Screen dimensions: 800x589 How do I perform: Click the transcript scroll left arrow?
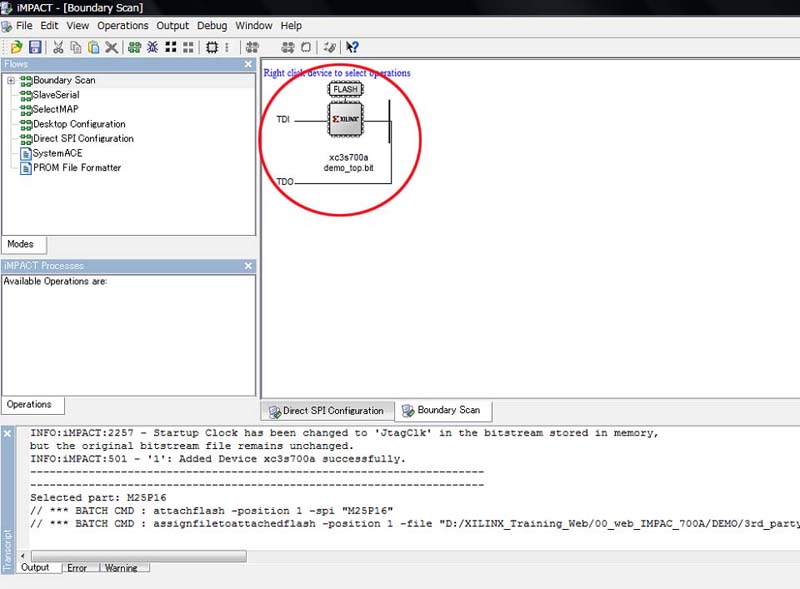point(23,556)
